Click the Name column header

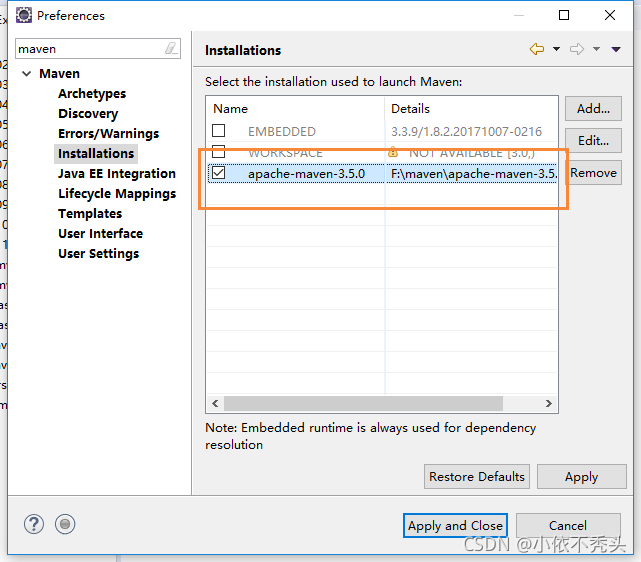pos(296,109)
